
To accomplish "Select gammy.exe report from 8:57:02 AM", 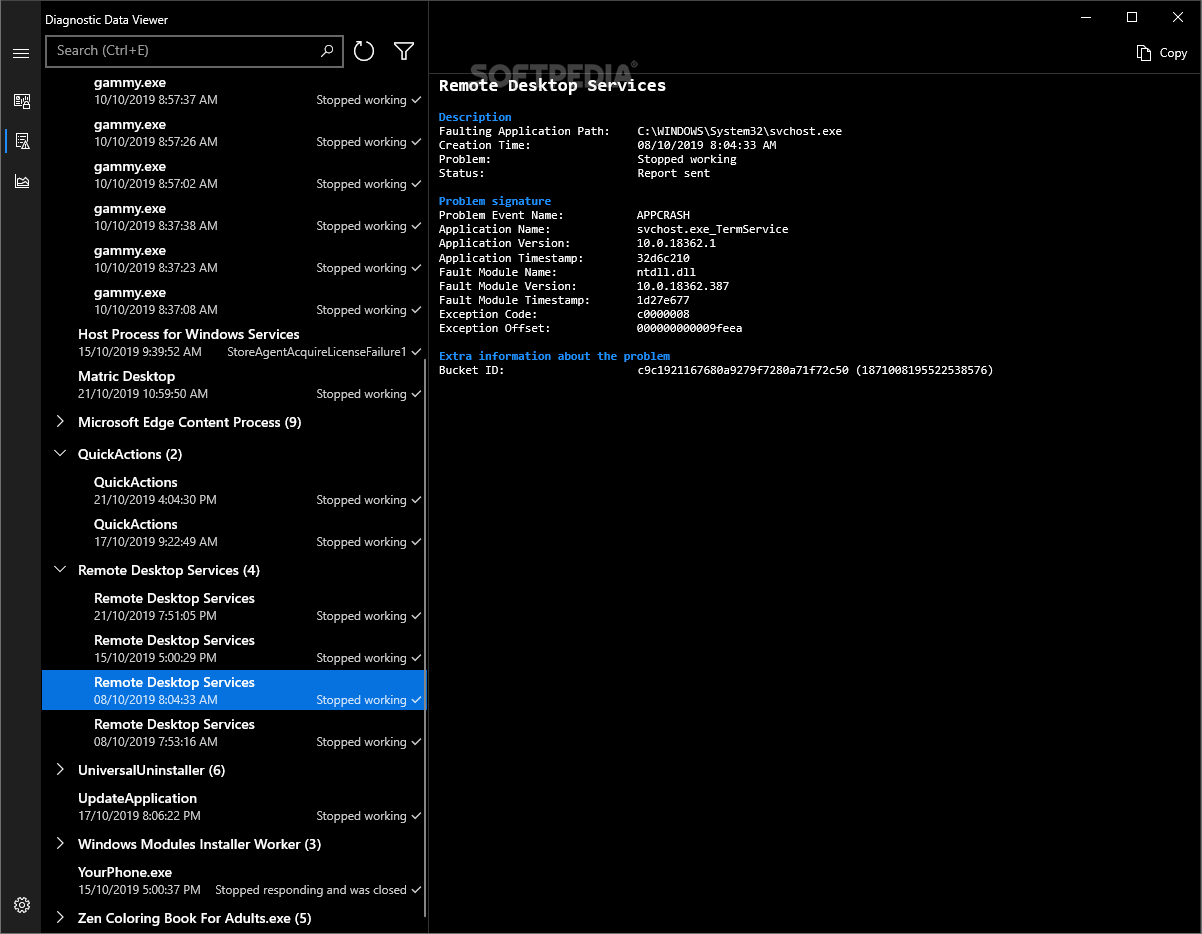I will click(x=234, y=175).
